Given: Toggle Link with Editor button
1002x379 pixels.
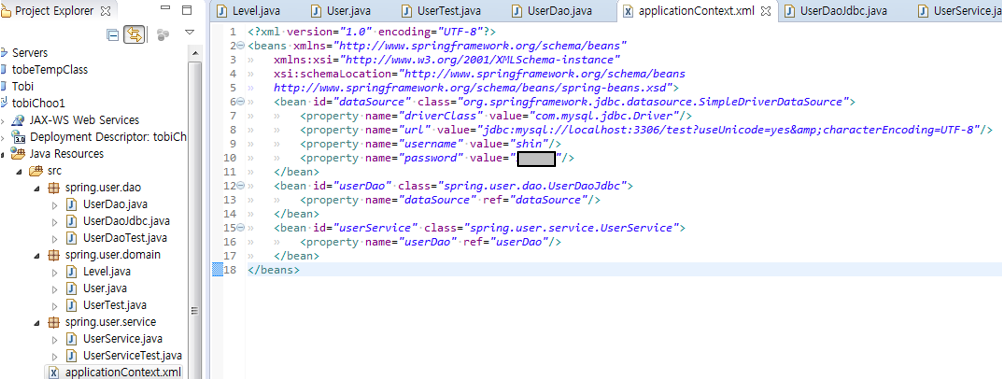Looking at the screenshot, I should point(134,35).
